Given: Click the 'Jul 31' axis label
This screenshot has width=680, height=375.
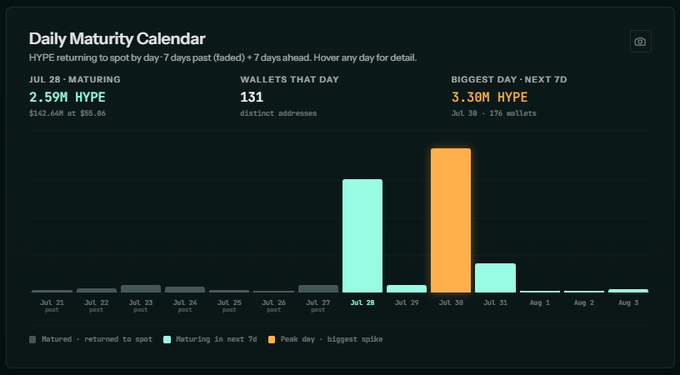Looking at the screenshot, I should 495,303.
